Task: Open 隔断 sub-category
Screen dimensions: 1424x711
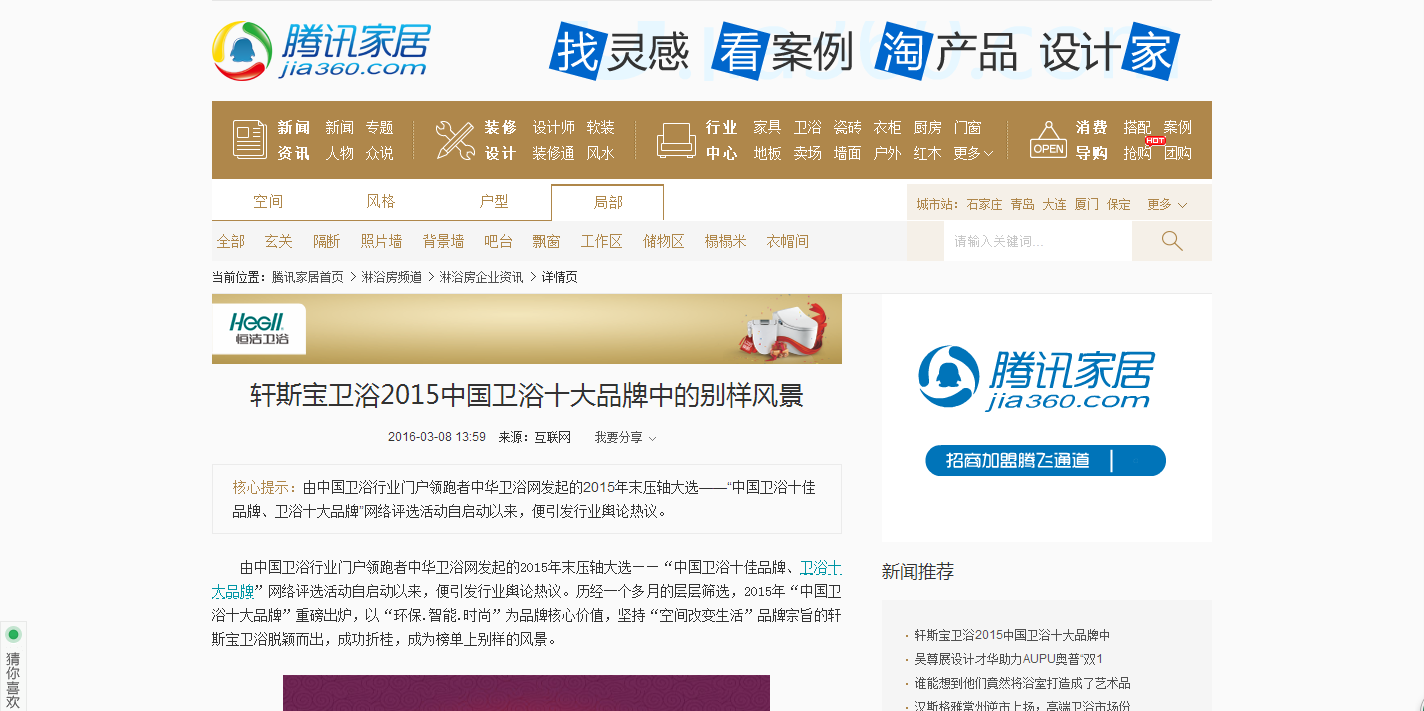Action: click(327, 241)
